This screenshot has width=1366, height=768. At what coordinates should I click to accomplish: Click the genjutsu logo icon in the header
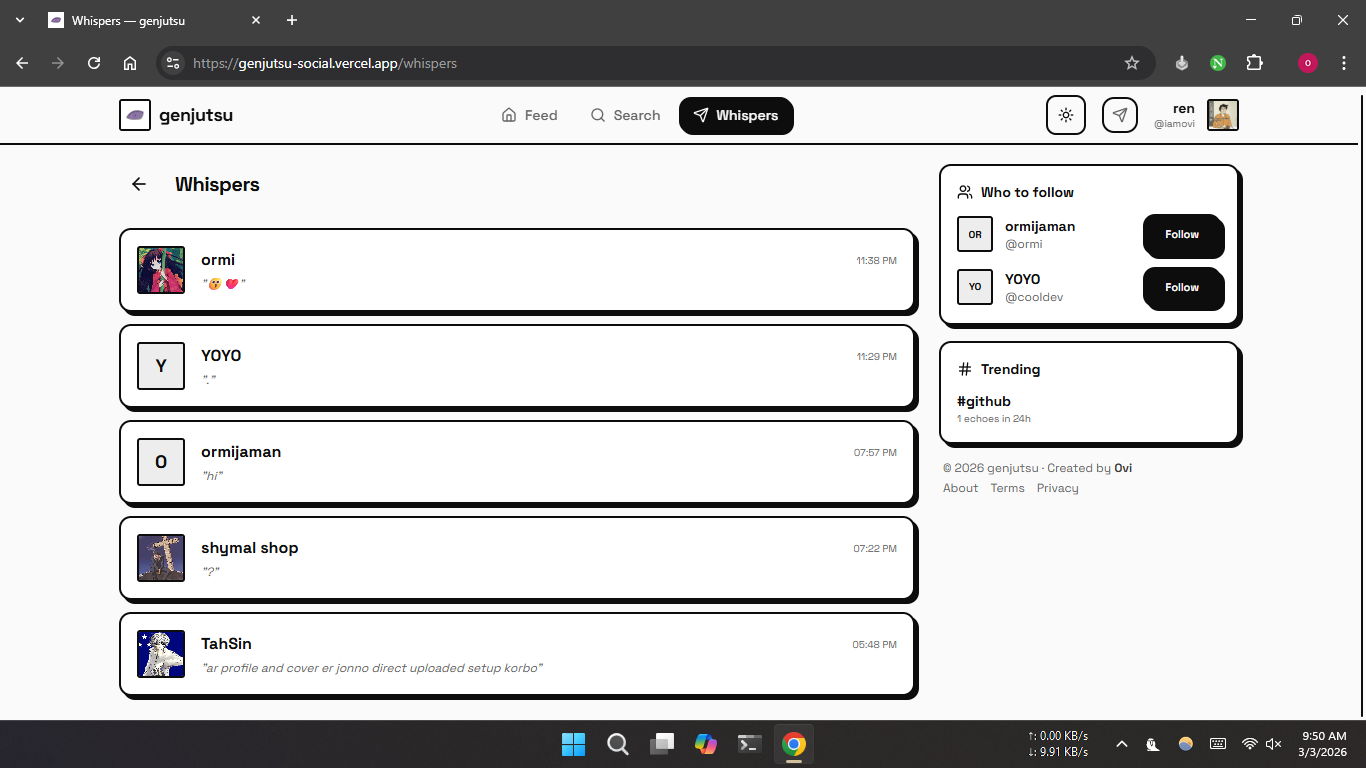coord(135,115)
